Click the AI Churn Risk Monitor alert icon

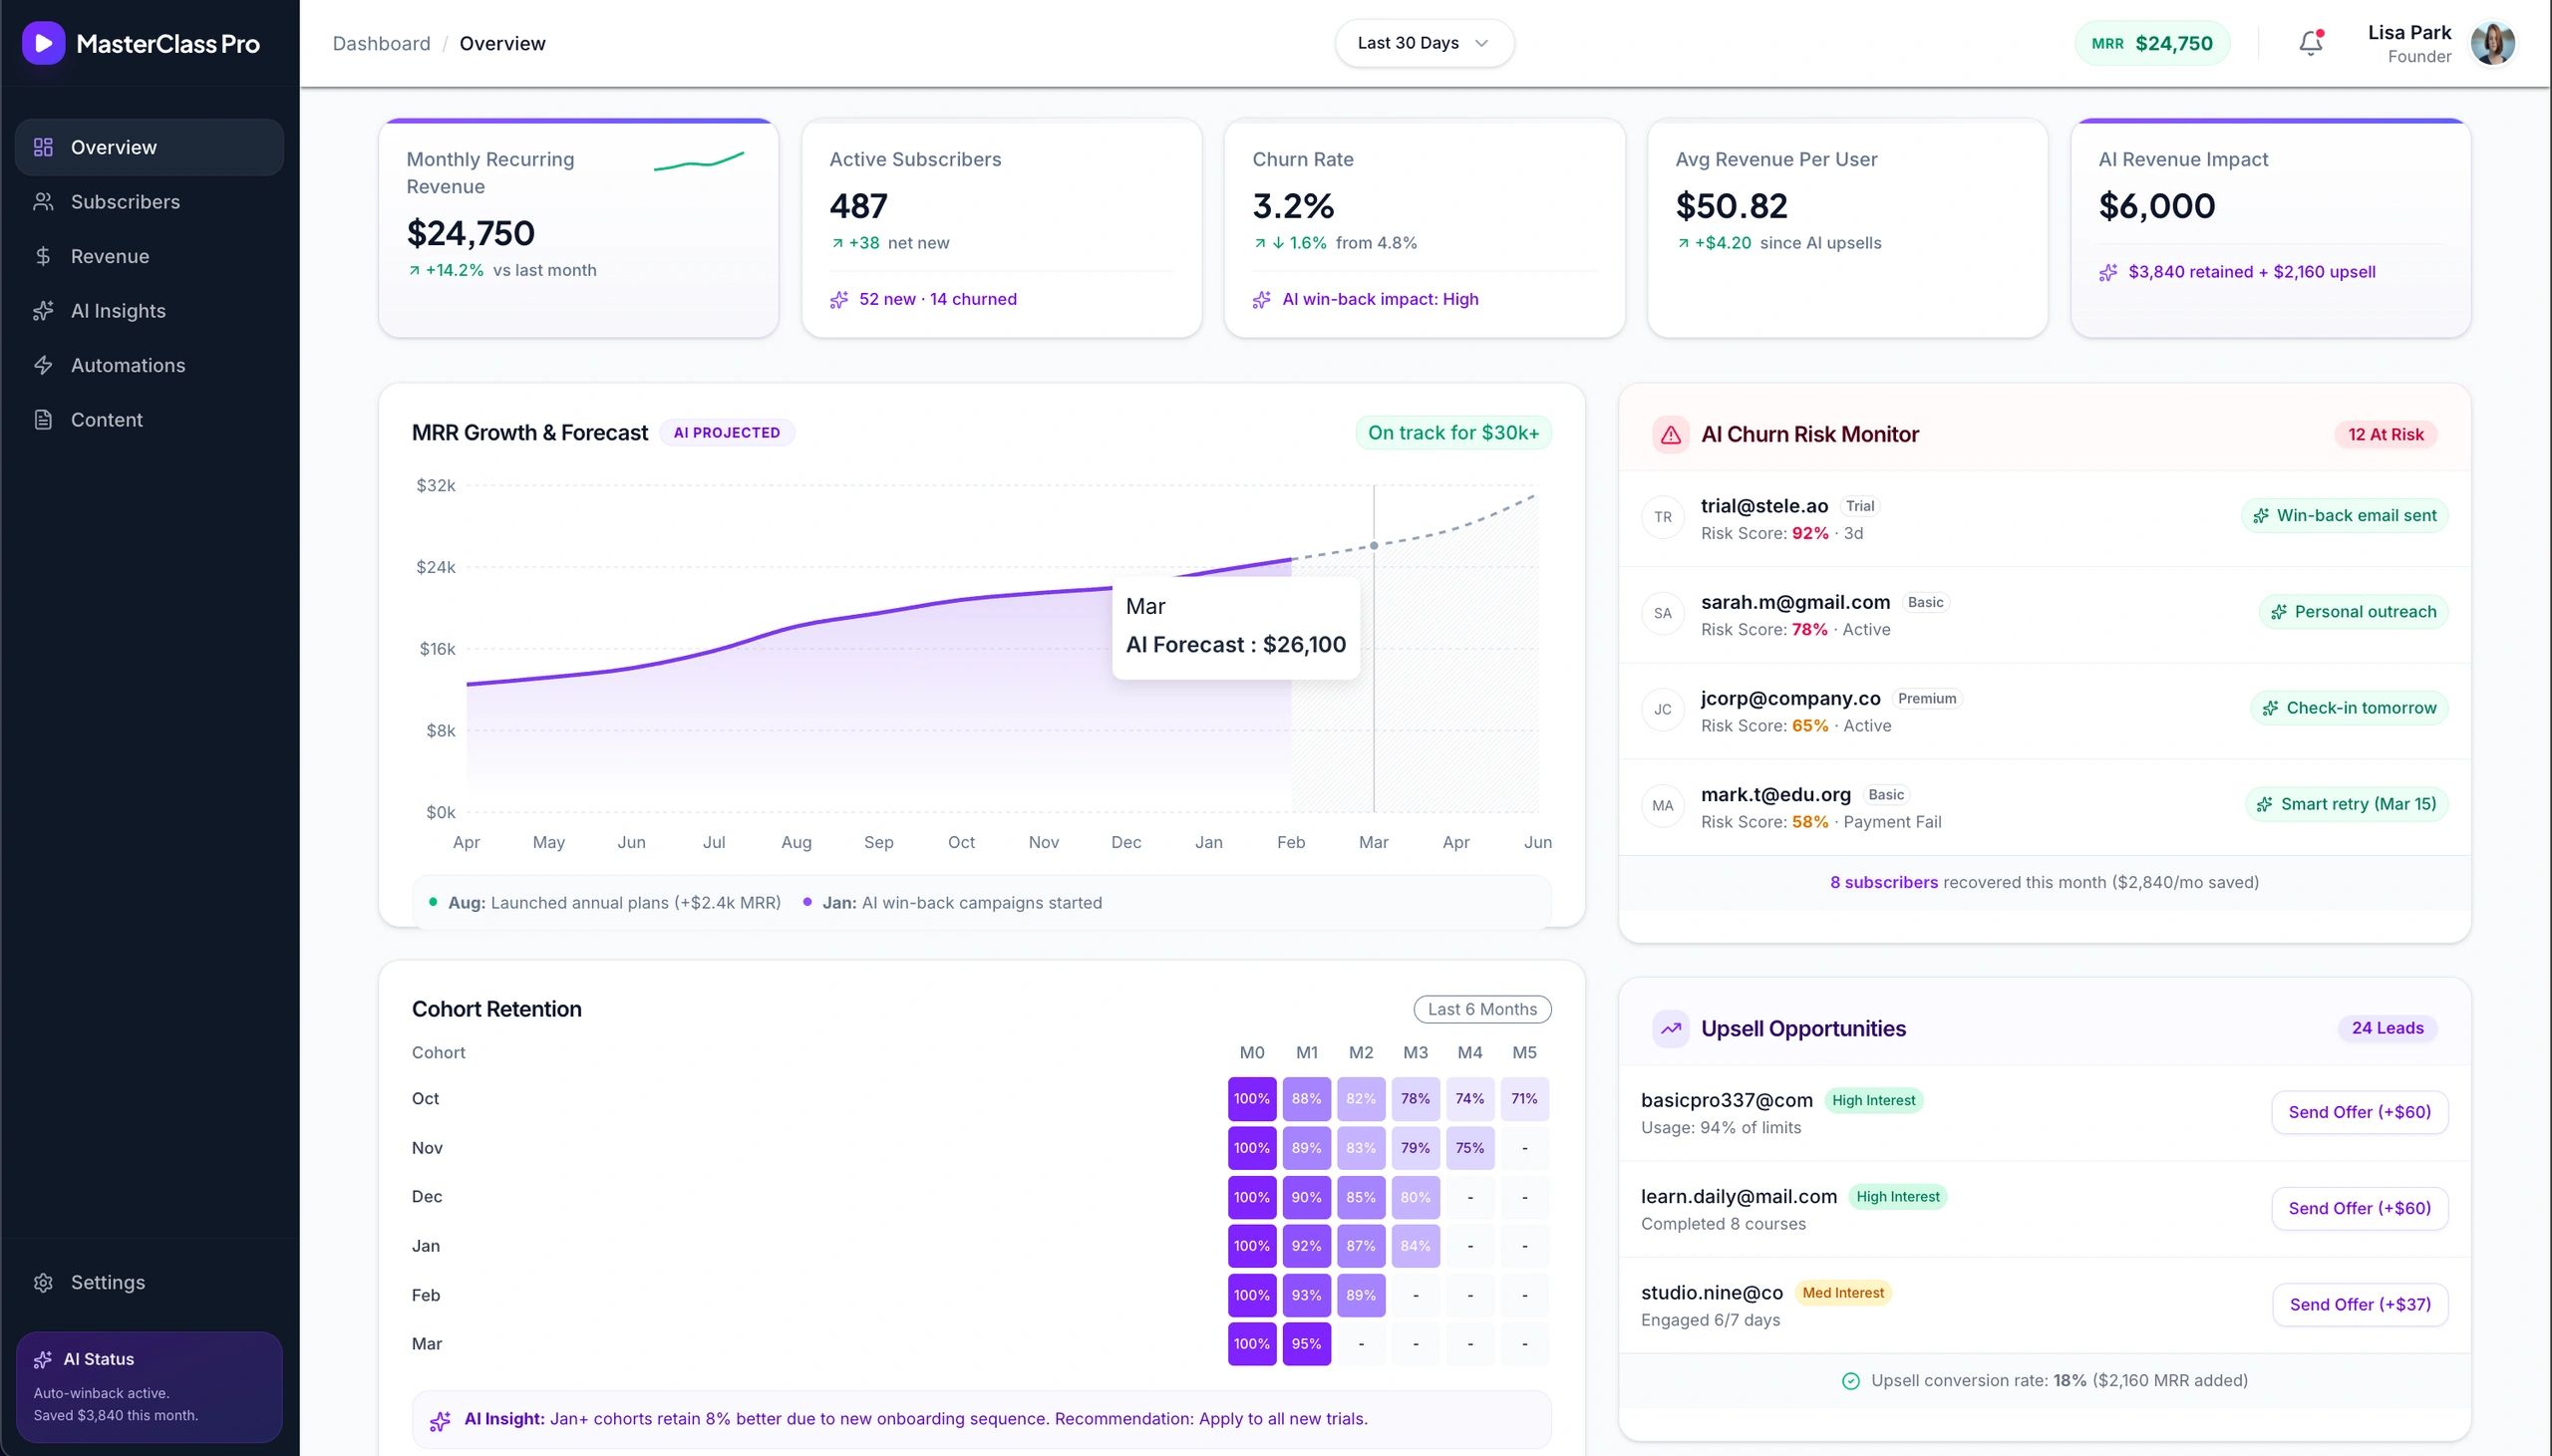(1671, 433)
